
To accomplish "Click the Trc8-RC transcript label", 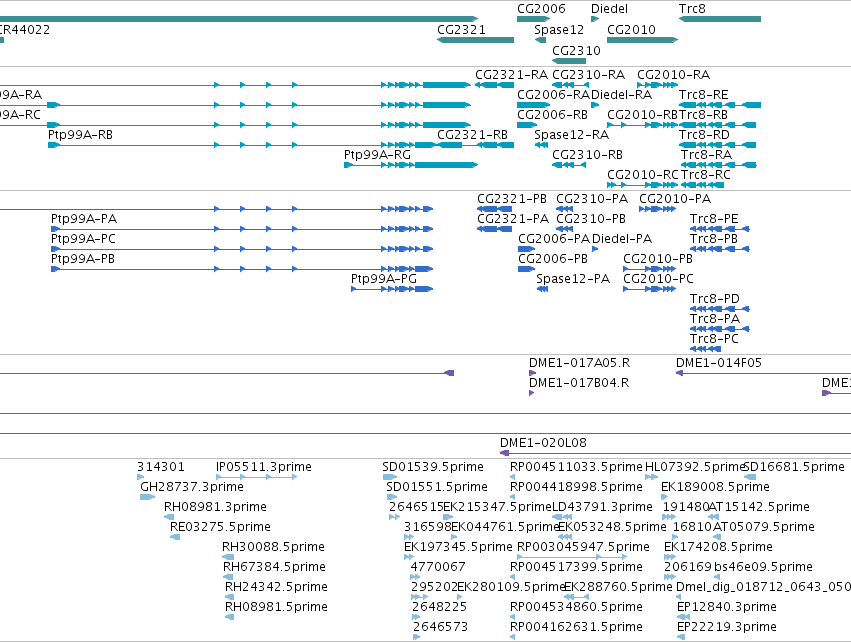I will [x=706, y=175].
